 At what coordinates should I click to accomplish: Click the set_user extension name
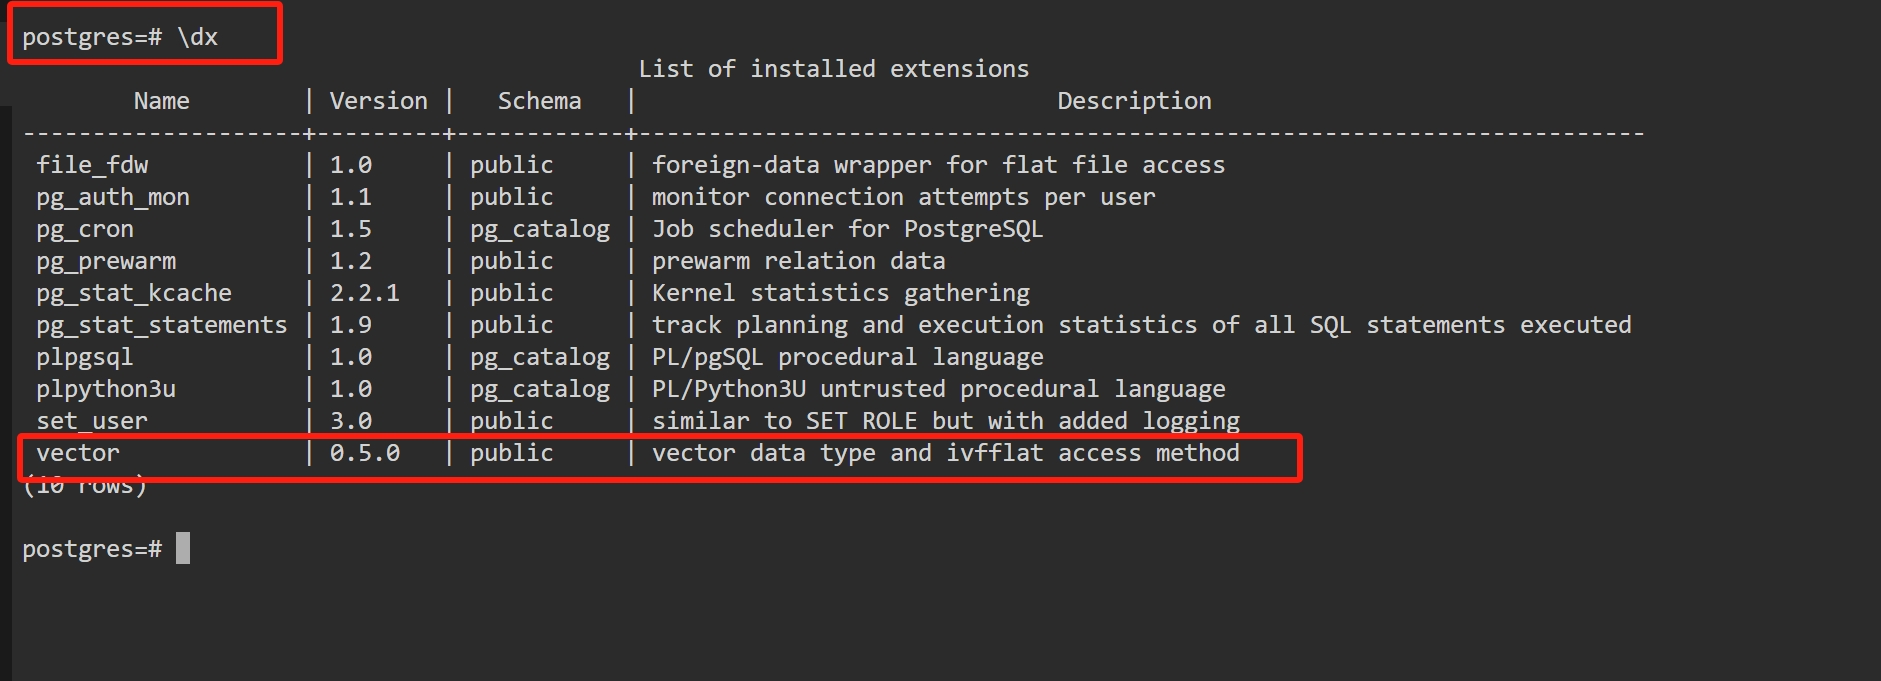92,421
